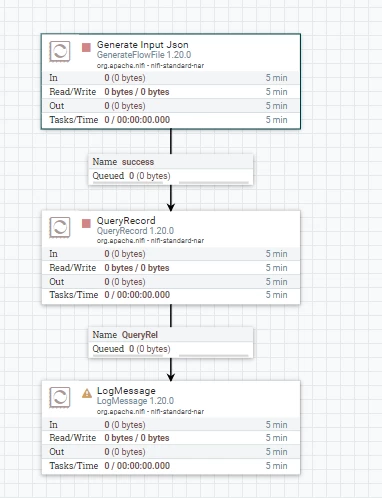Click the QueryRecord processor icon
This screenshot has height=498, width=382.
[60, 227]
